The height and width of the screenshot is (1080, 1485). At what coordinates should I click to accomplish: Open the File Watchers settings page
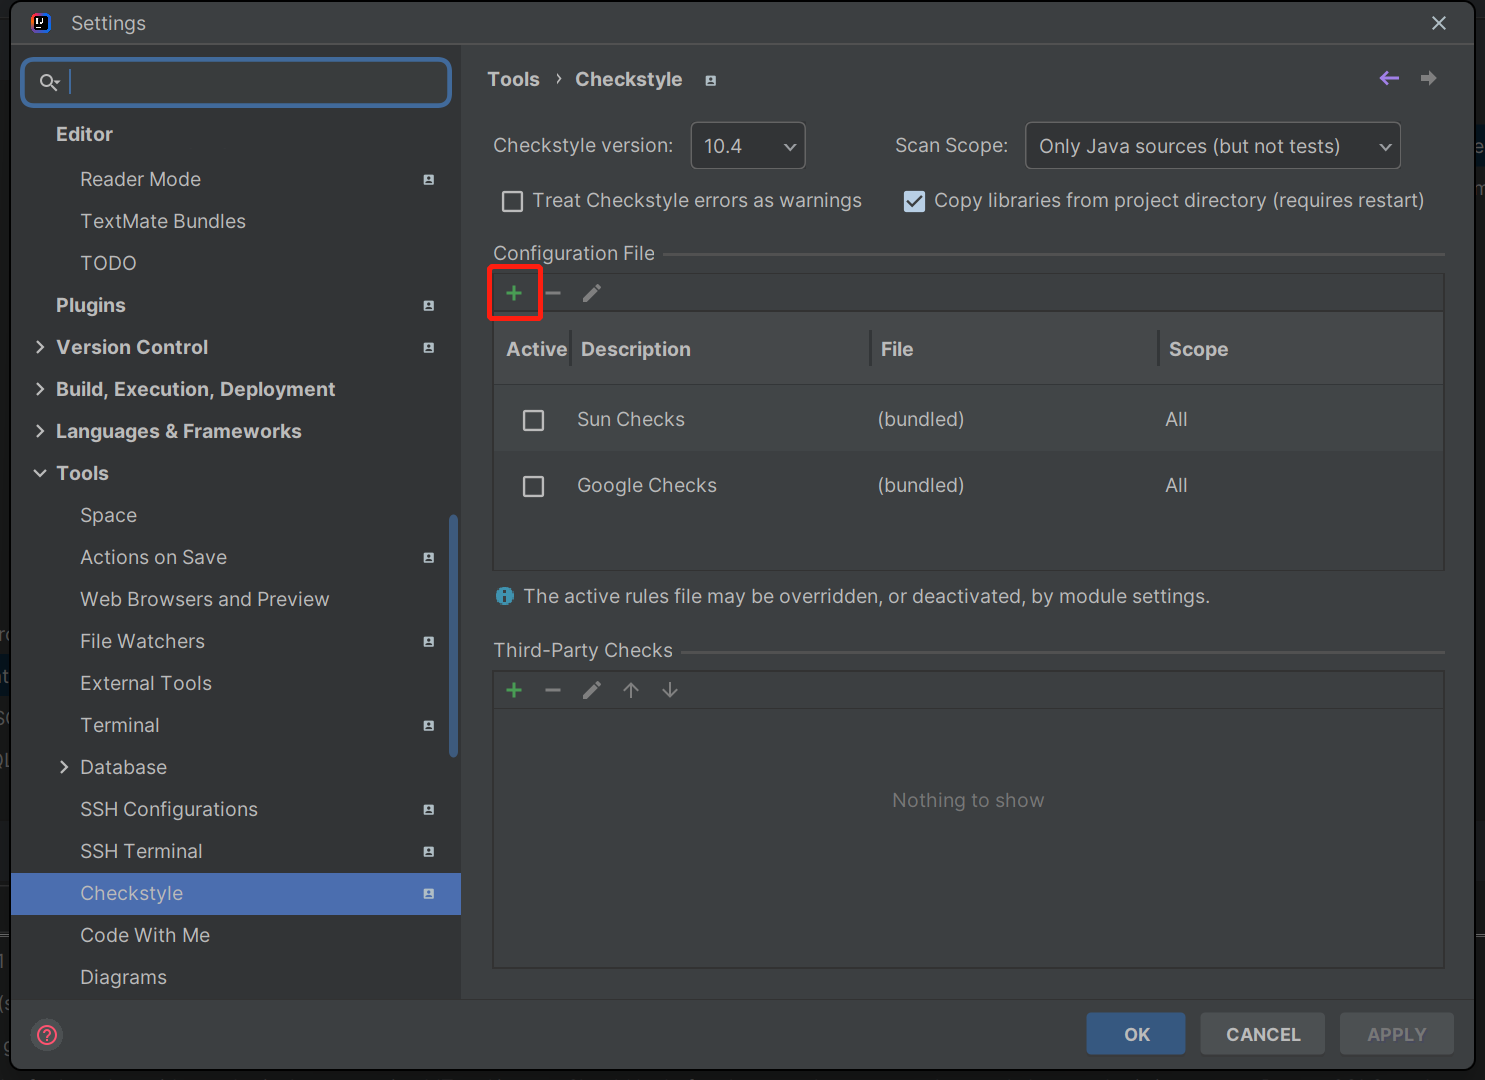142,641
